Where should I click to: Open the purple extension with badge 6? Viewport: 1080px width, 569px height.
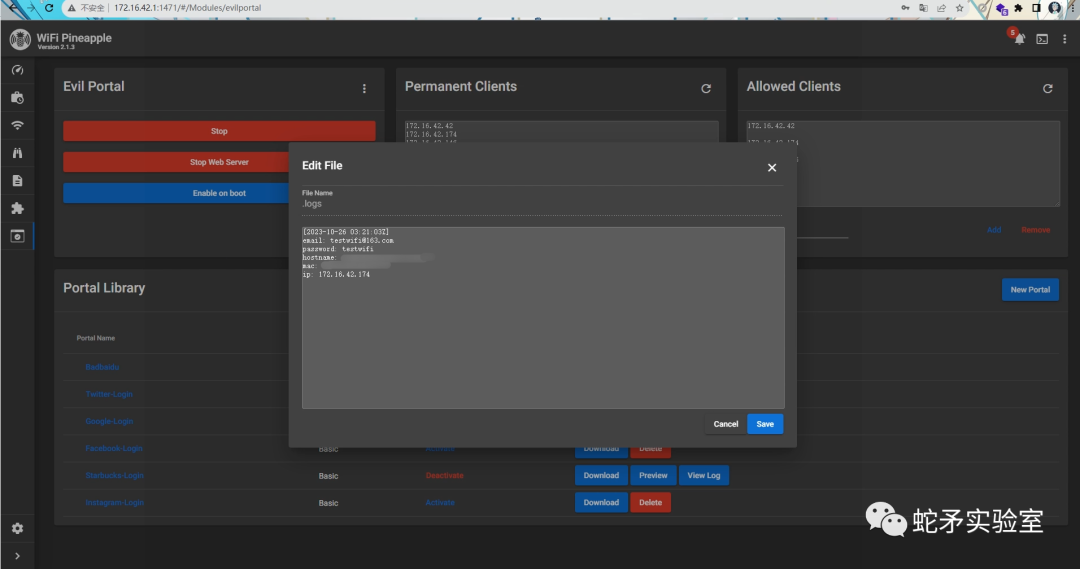(1001, 9)
